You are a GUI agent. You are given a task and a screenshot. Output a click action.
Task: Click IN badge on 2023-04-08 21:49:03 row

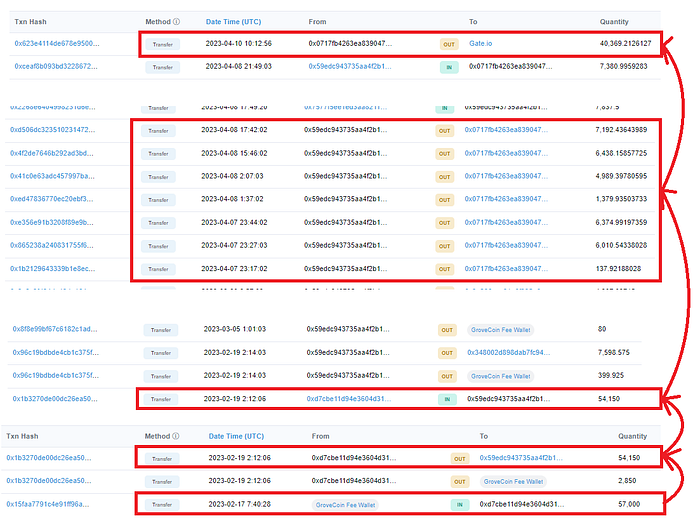[449, 67]
